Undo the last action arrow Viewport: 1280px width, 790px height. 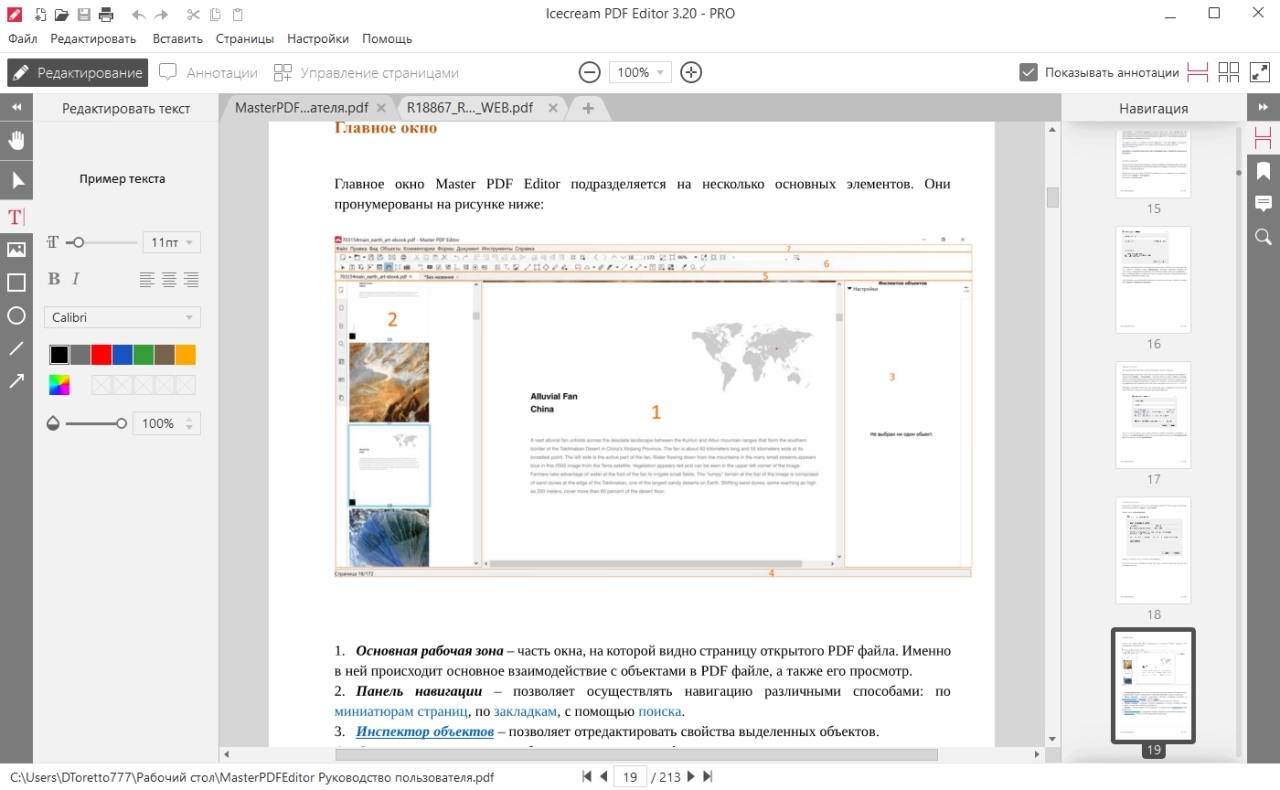tap(138, 15)
